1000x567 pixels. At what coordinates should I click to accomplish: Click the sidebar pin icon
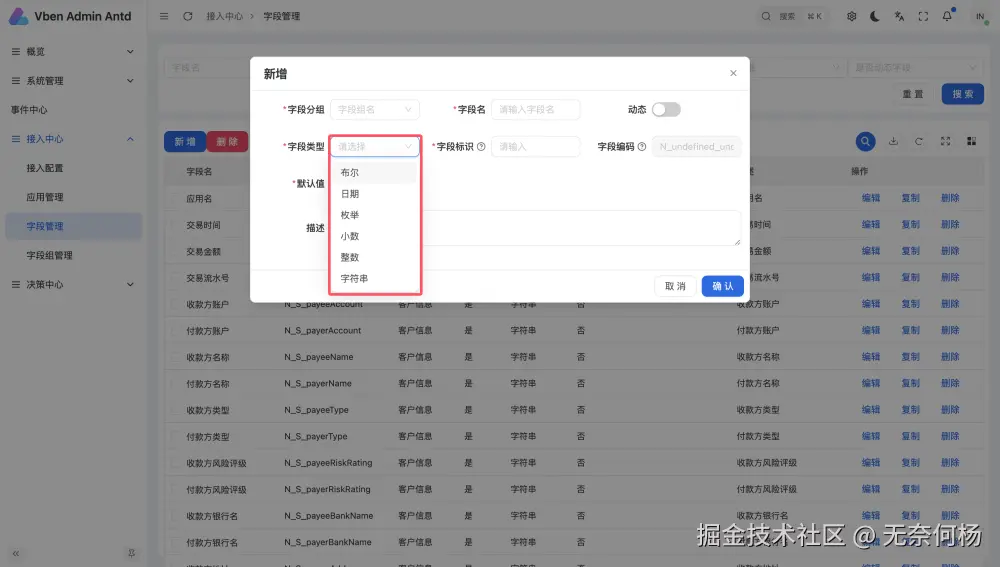point(131,553)
